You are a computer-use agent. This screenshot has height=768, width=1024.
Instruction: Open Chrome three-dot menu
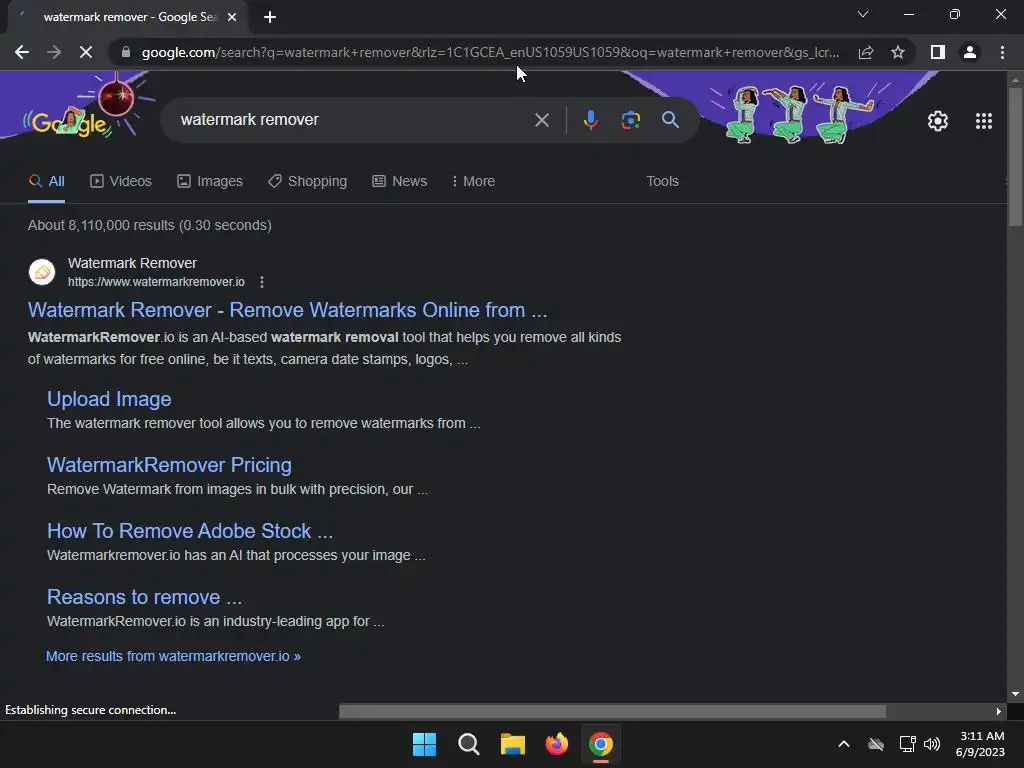[1002, 52]
